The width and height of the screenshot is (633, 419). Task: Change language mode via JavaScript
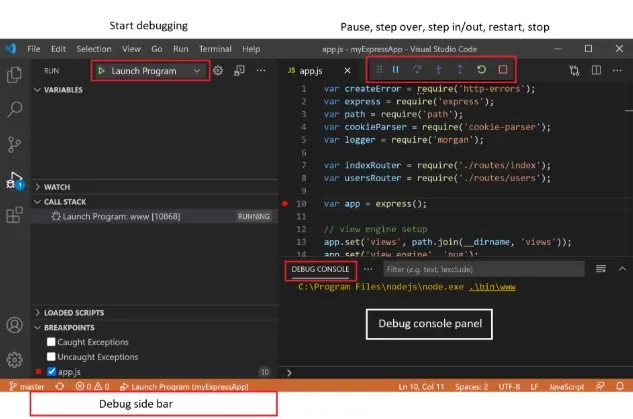tap(566, 387)
